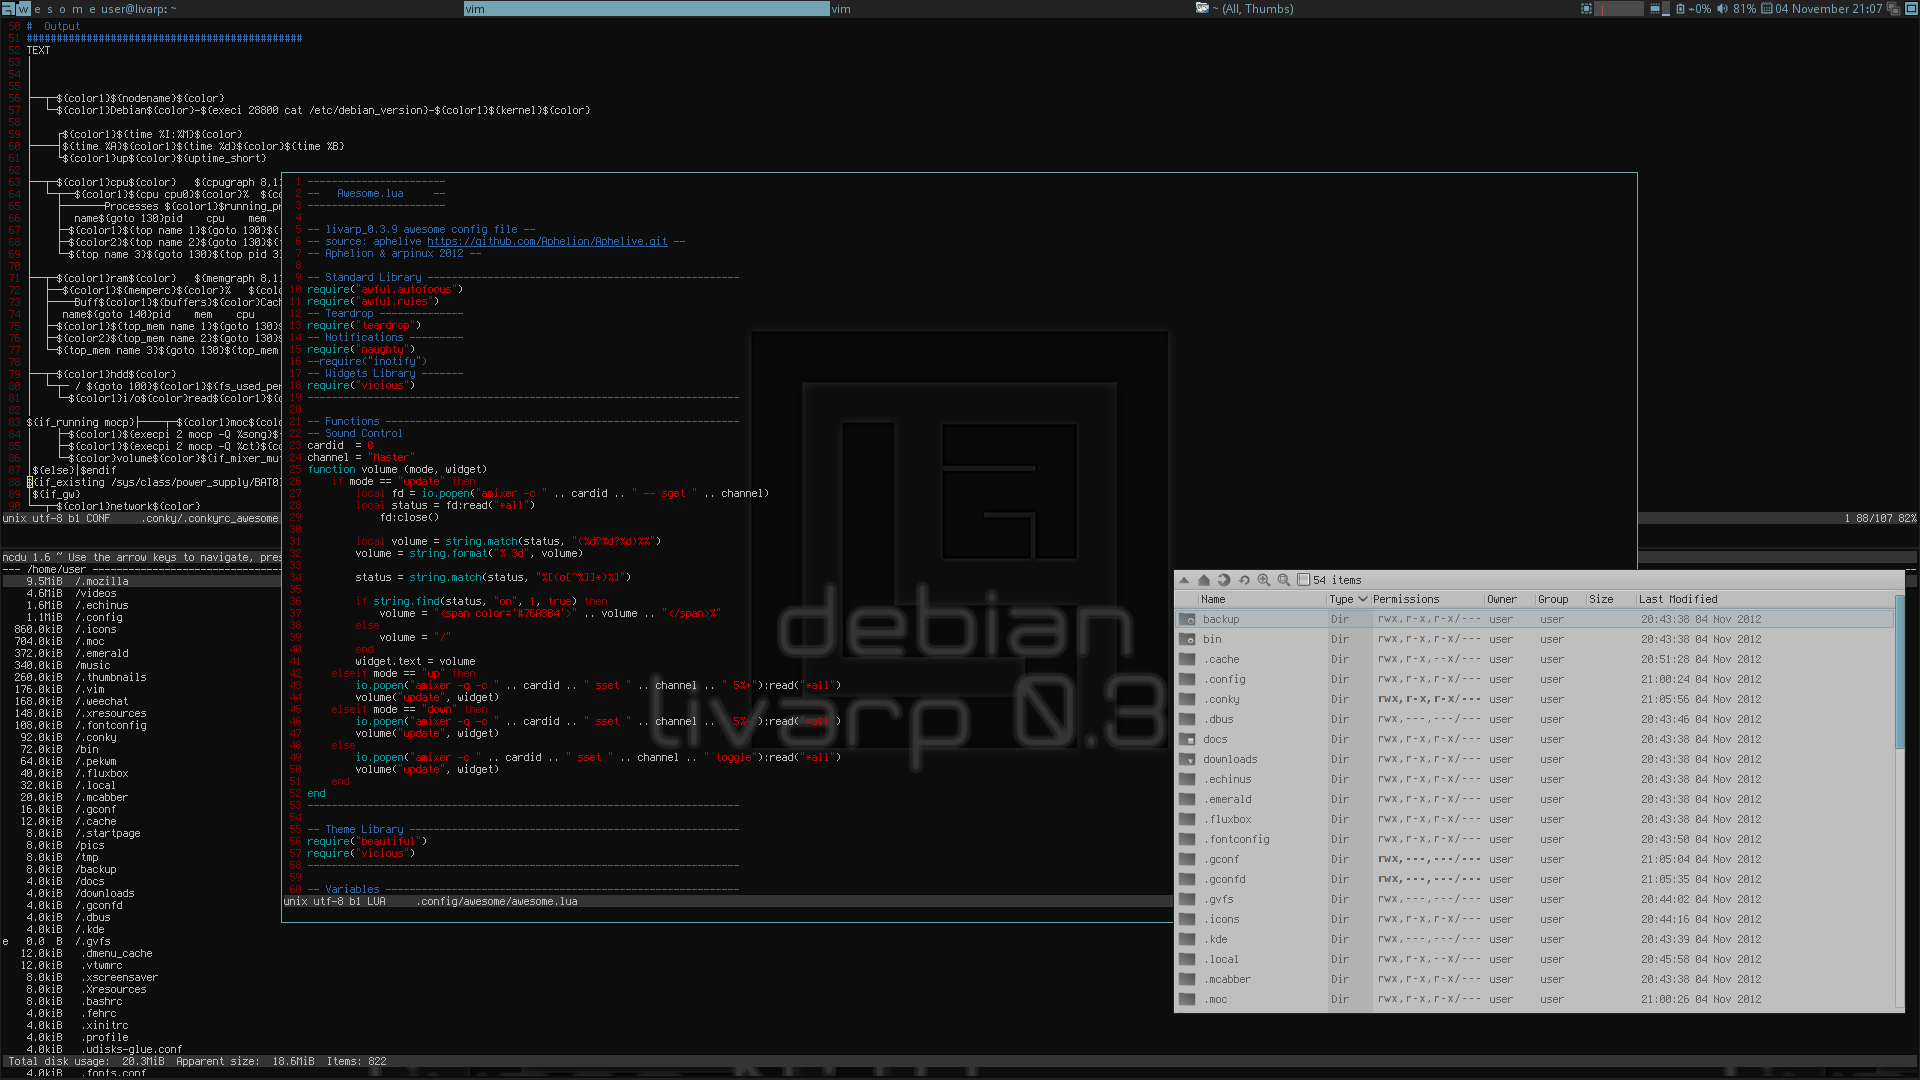The height and width of the screenshot is (1080, 1920).
Task: Select the .kde folder row
Action: coord(1535,939)
